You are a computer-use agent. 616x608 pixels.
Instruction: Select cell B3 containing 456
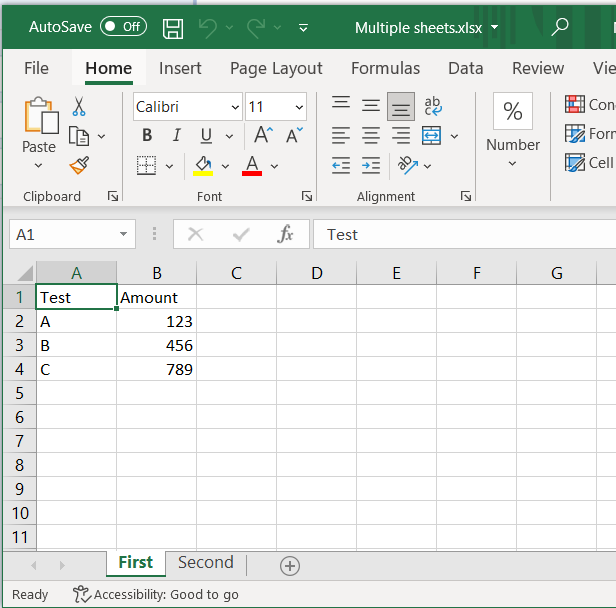coord(156,345)
